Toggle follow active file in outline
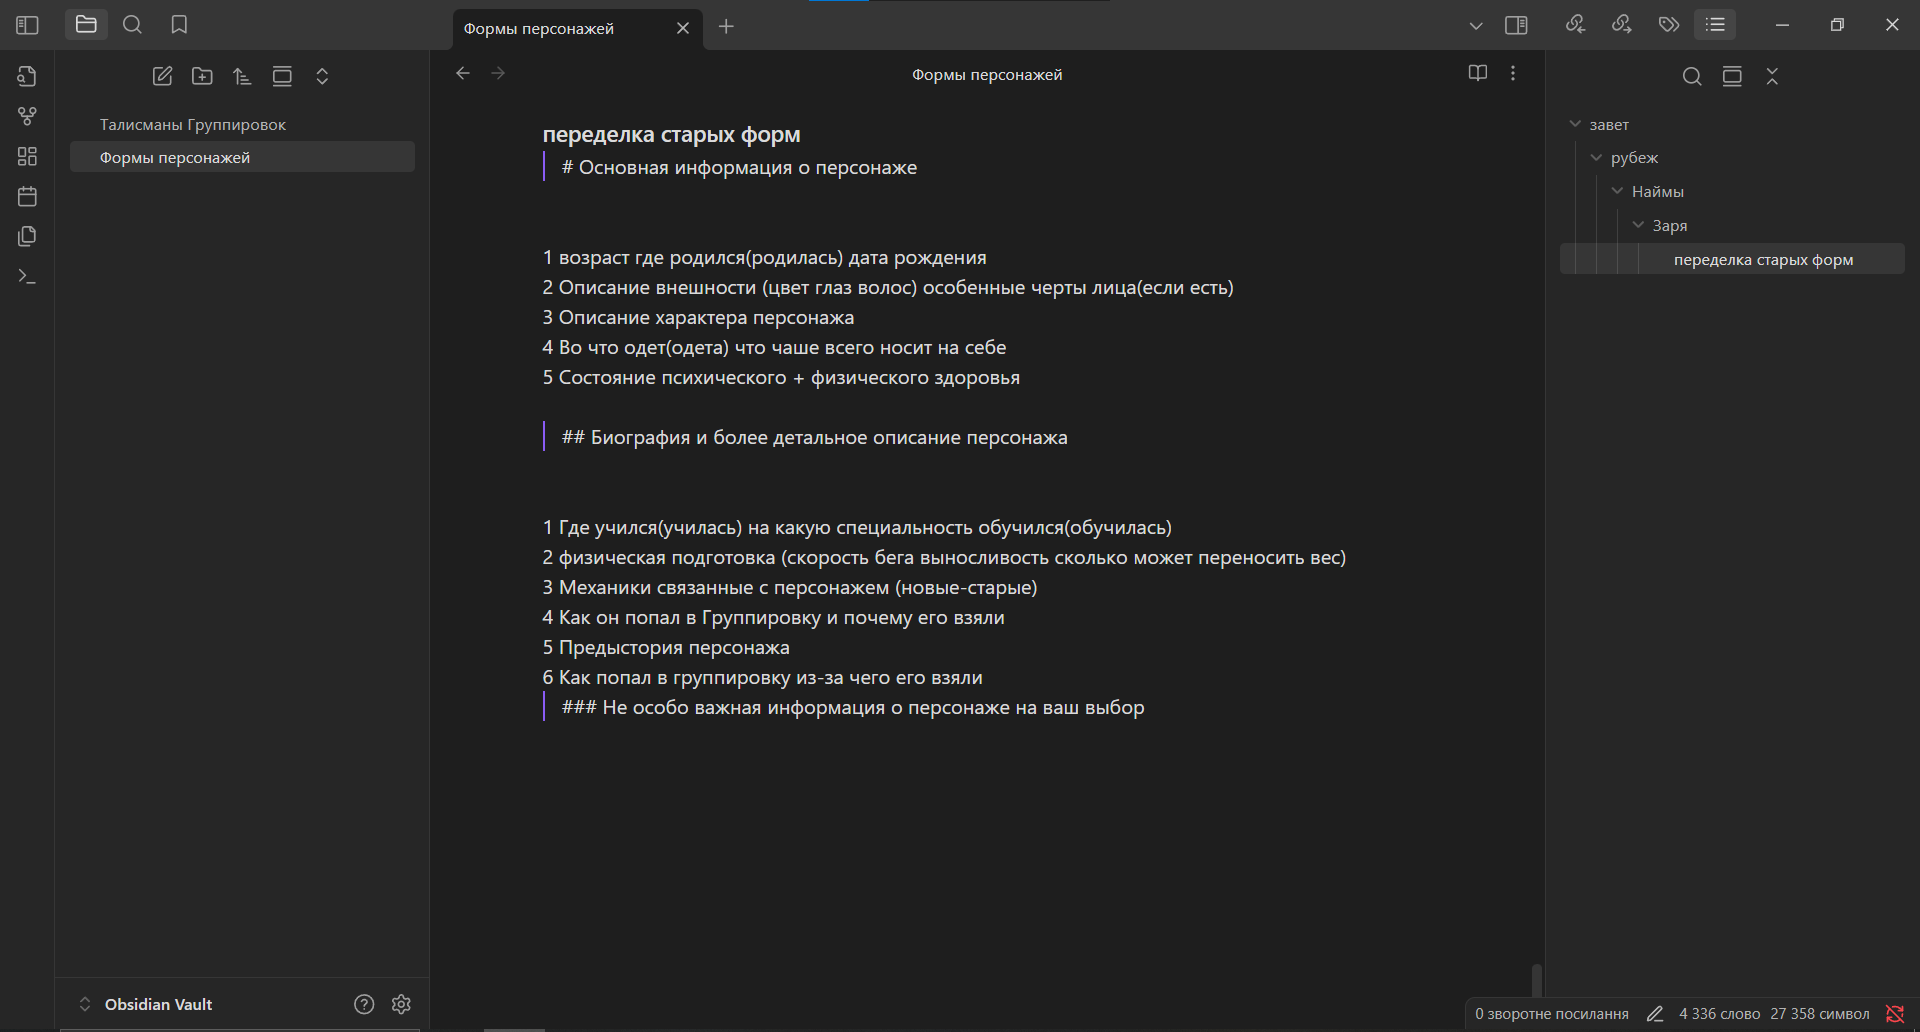Image resolution: width=1920 pixels, height=1032 pixels. (x=1732, y=76)
